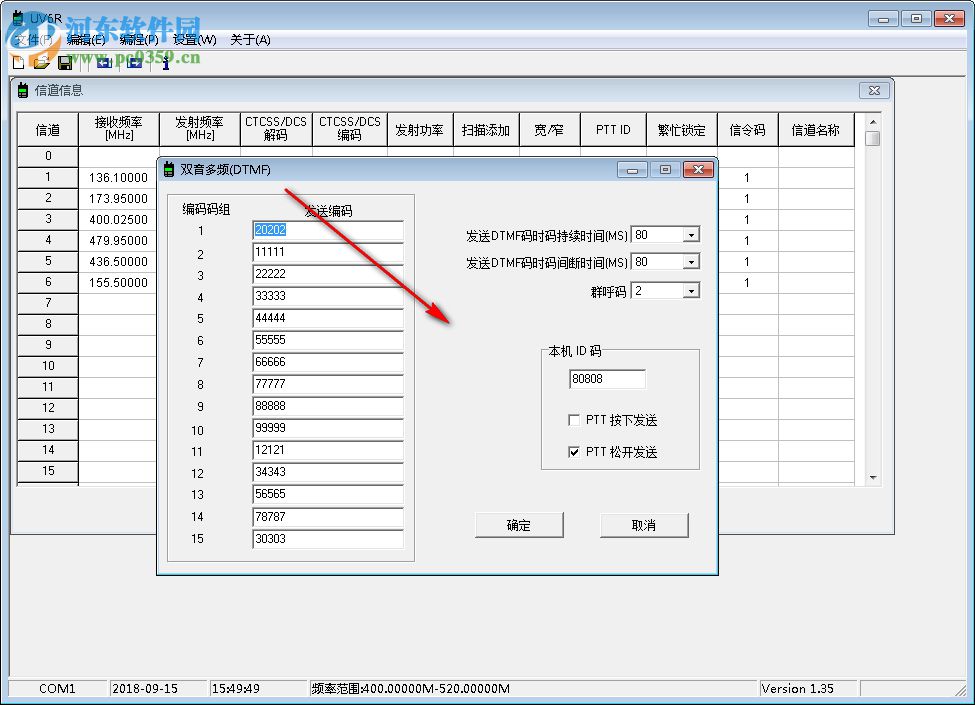Viewport: 975px width, 705px height.
Task: Maximize the DTMF dialog
Action: pyautogui.click(x=665, y=170)
